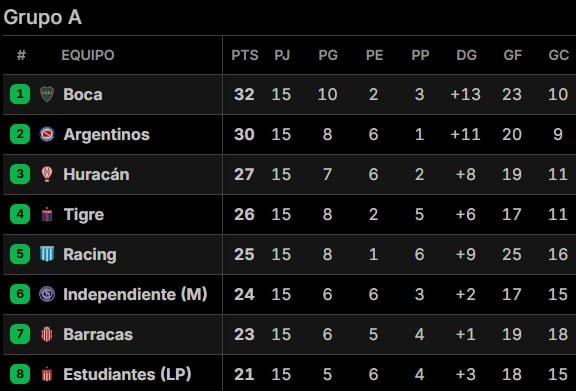Click the EQUIPO column header
The height and width of the screenshot is (391, 576).
[88, 55]
